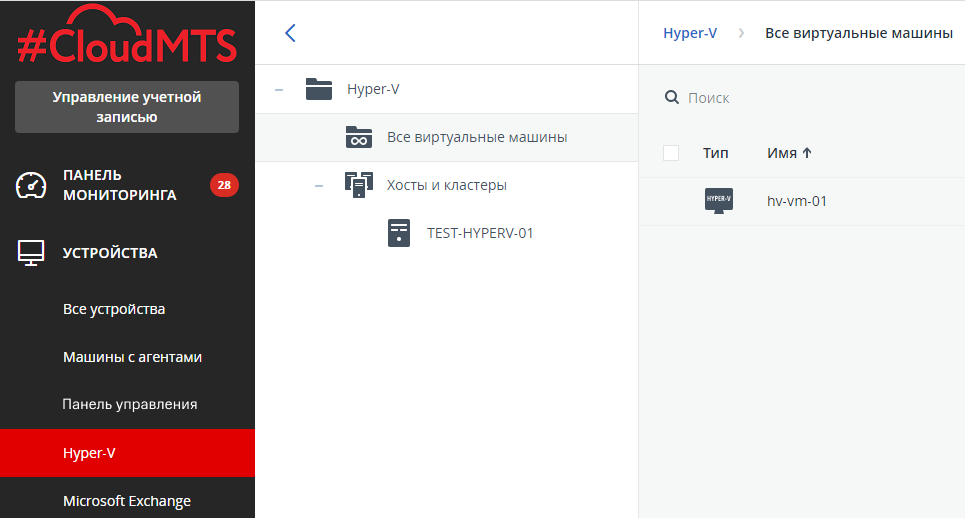Click the search magnifier icon
Screen dimensions: 965x518
pyautogui.click(x=672, y=98)
